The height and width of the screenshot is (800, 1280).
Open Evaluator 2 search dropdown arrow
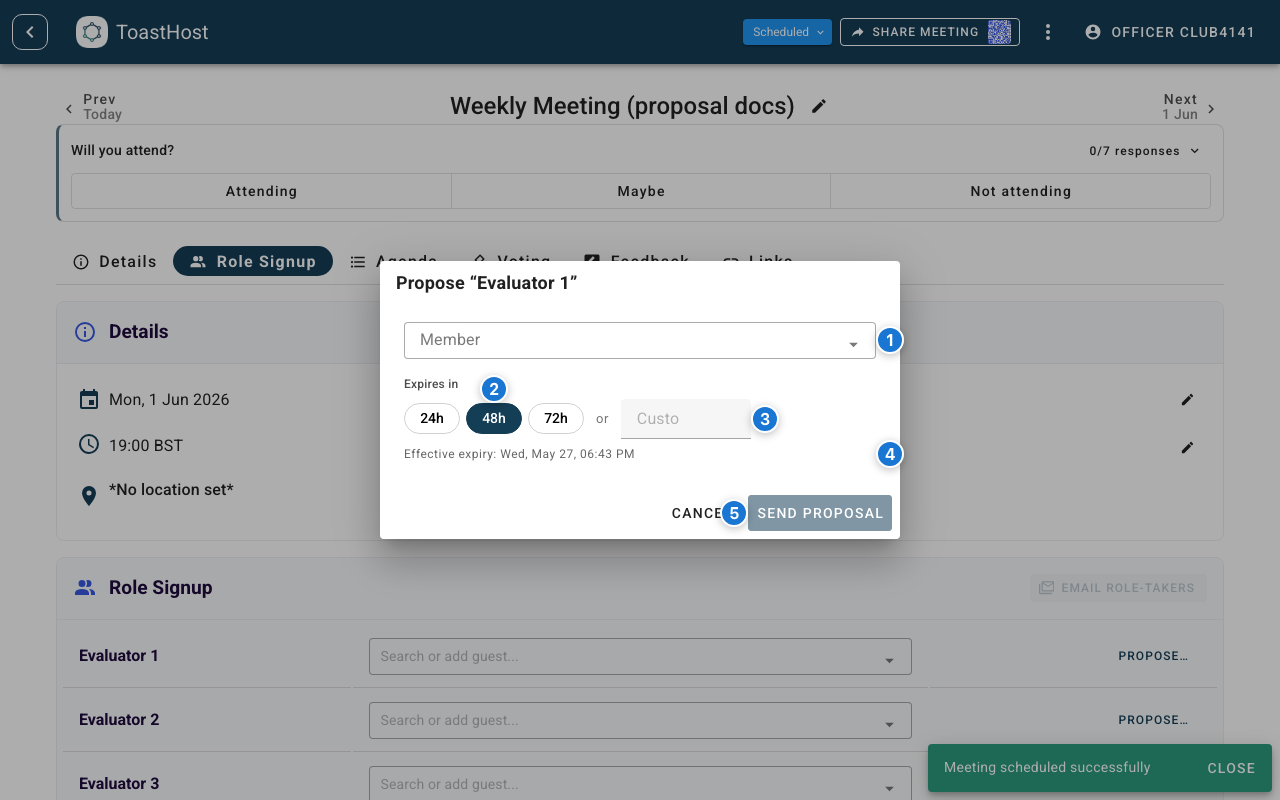pos(890,724)
